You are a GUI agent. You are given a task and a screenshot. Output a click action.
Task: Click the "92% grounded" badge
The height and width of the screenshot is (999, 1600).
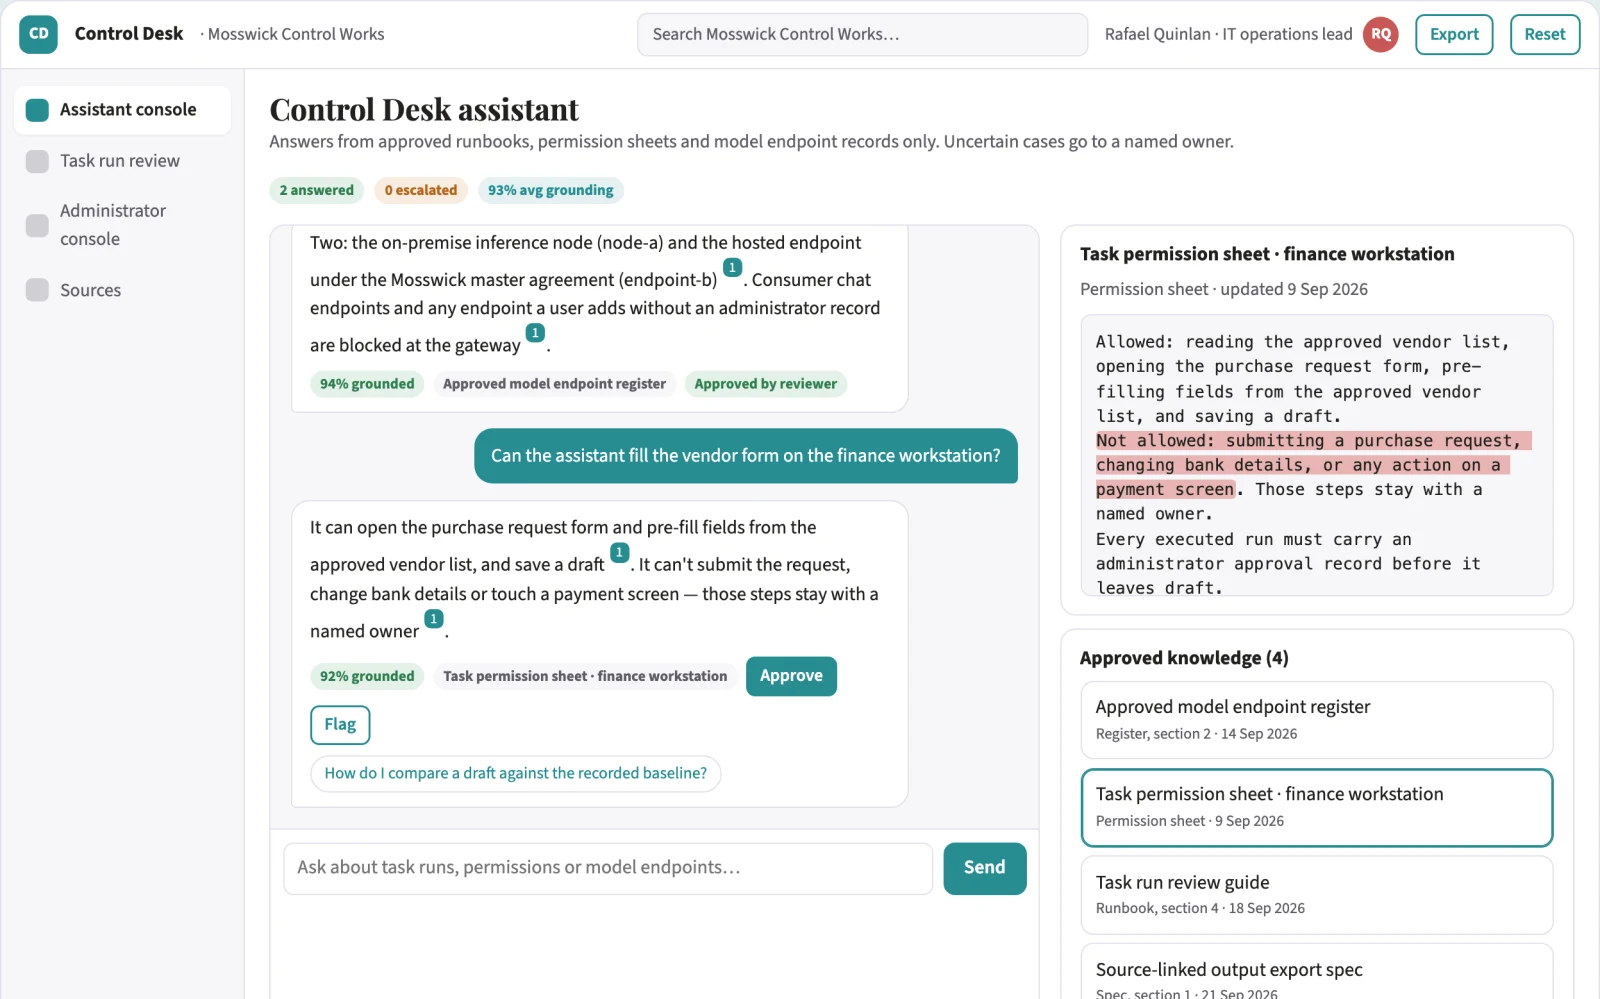pos(367,677)
